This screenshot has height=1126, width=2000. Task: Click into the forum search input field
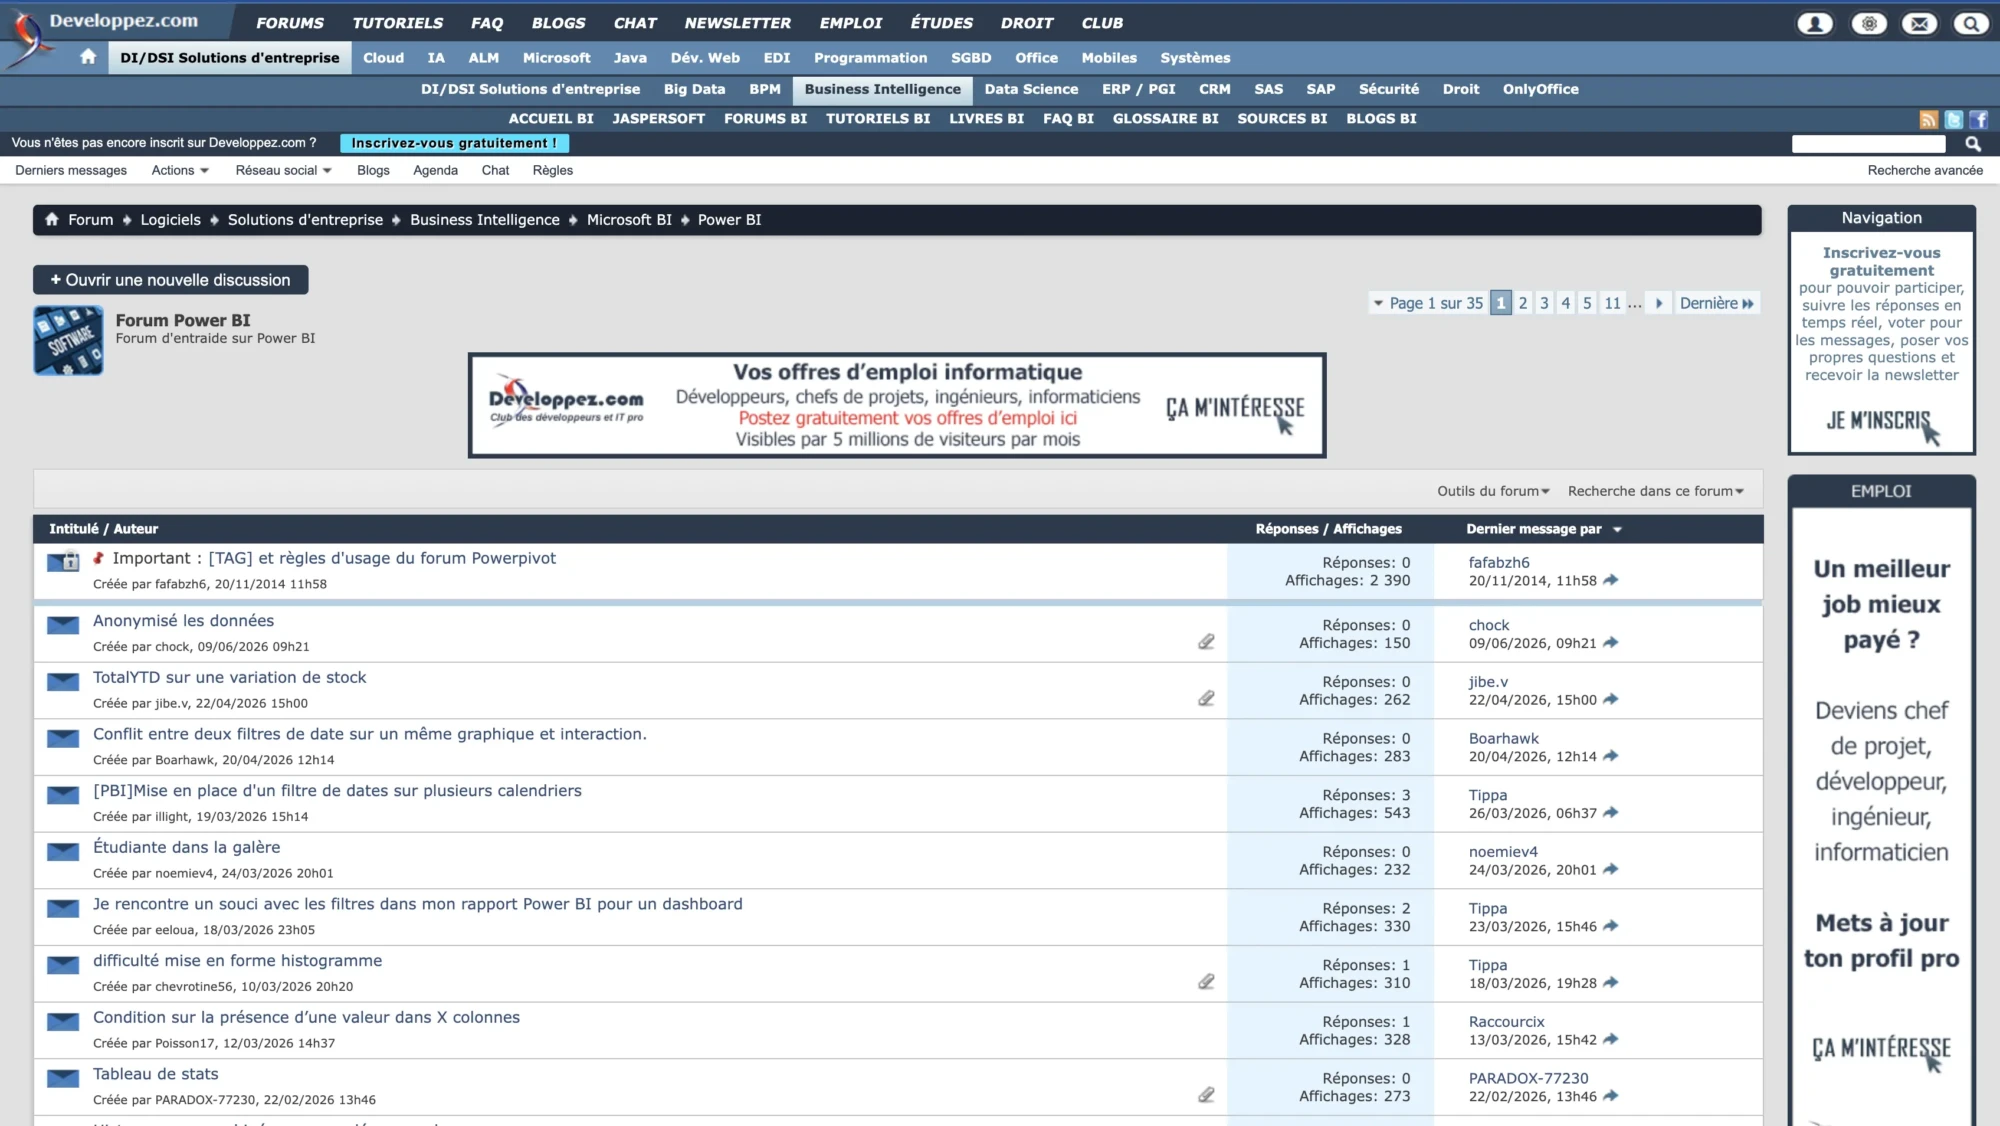(1868, 144)
